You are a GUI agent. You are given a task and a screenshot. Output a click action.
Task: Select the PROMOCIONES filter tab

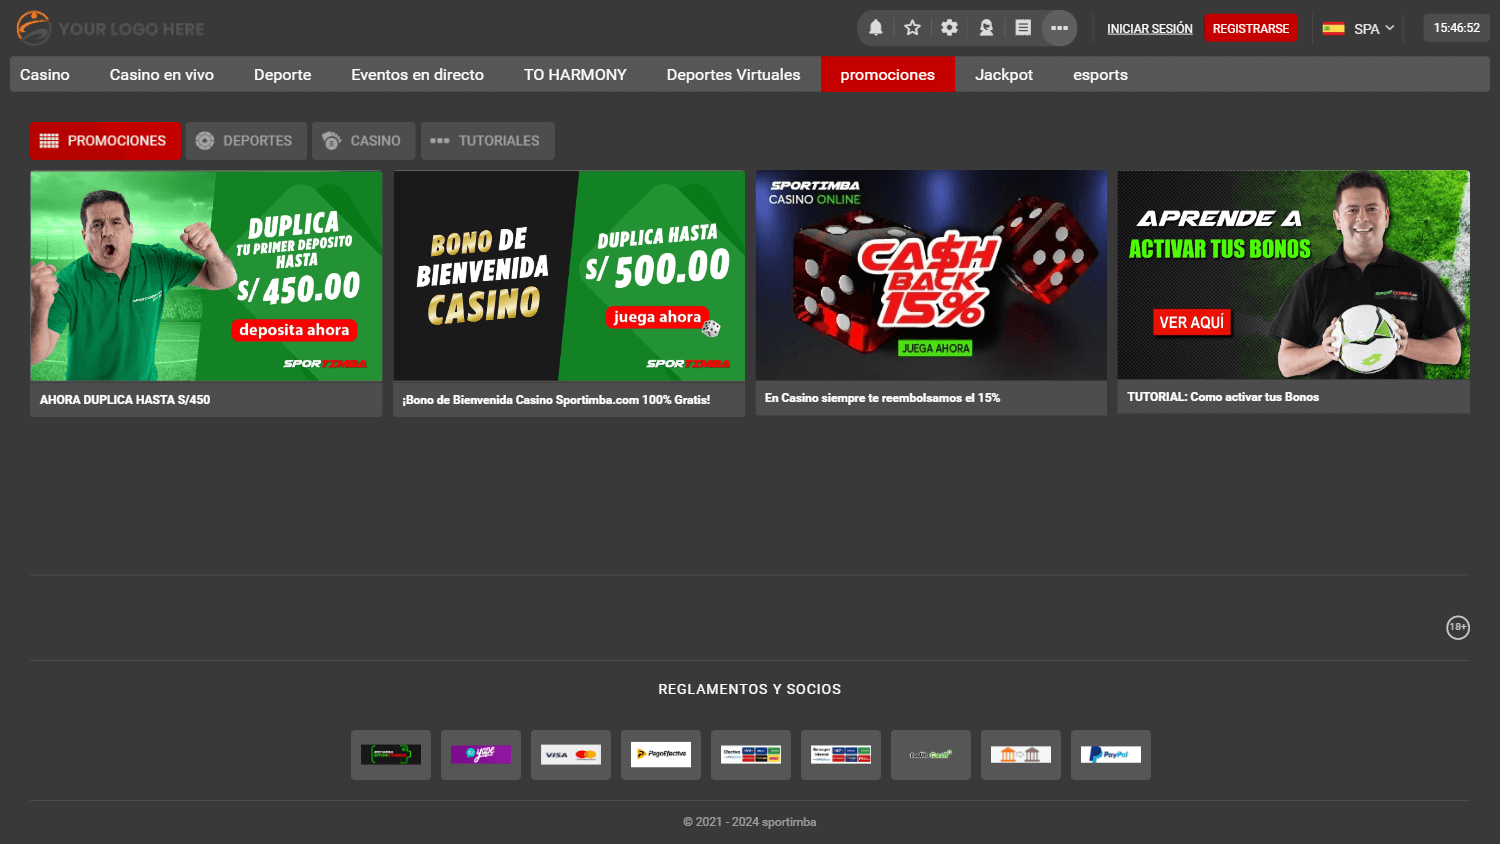(x=105, y=141)
